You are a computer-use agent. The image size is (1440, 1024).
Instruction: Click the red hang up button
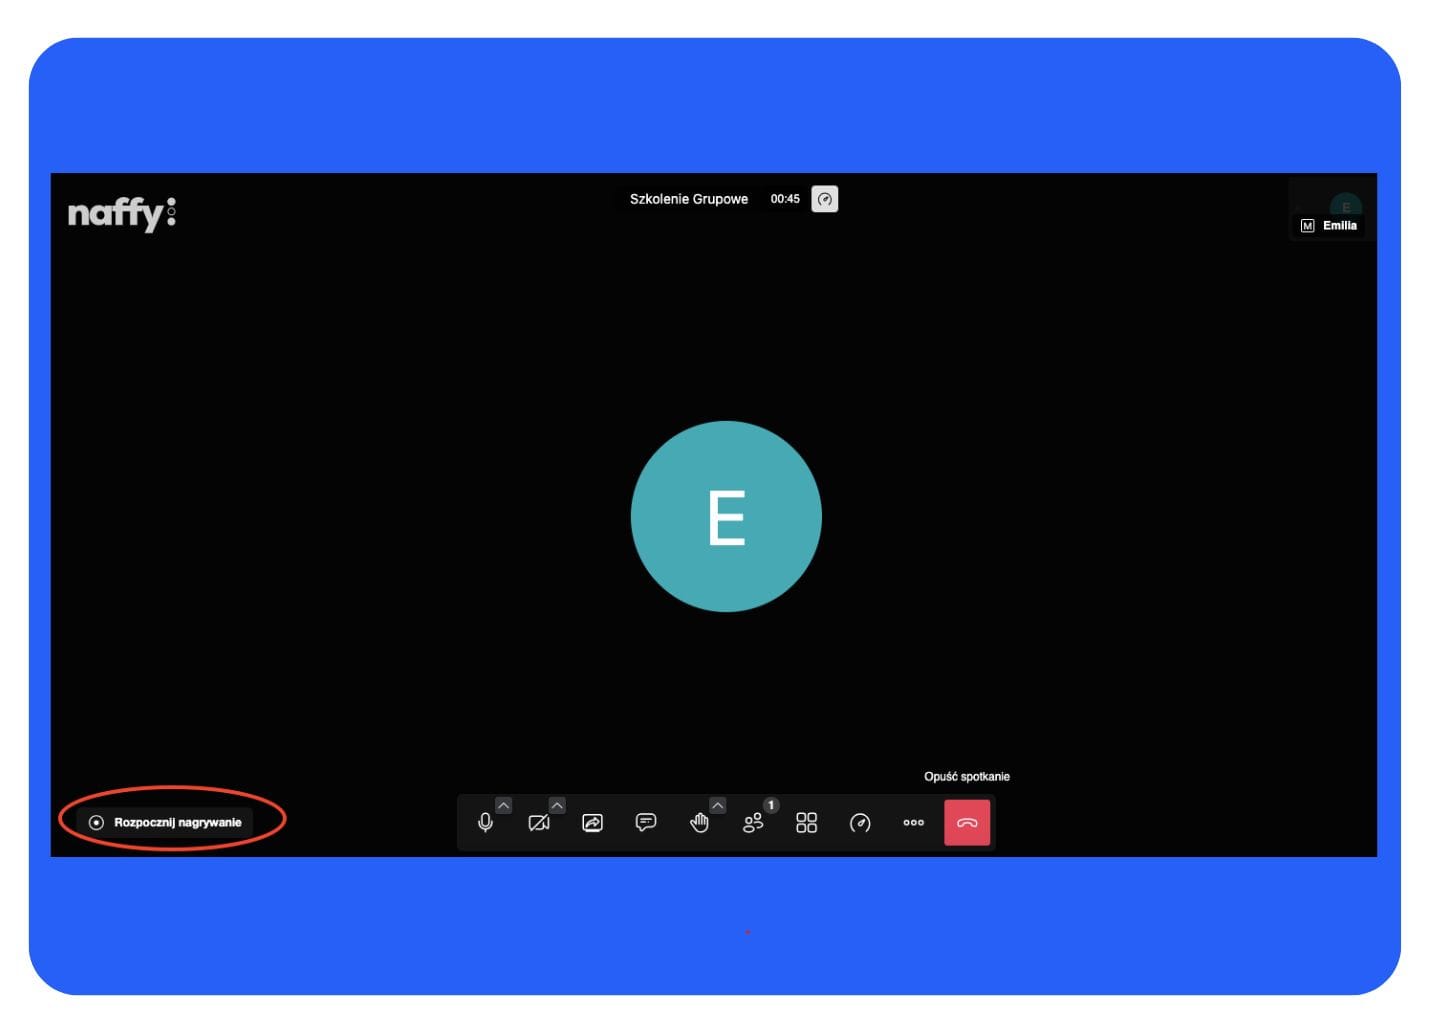(x=967, y=823)
